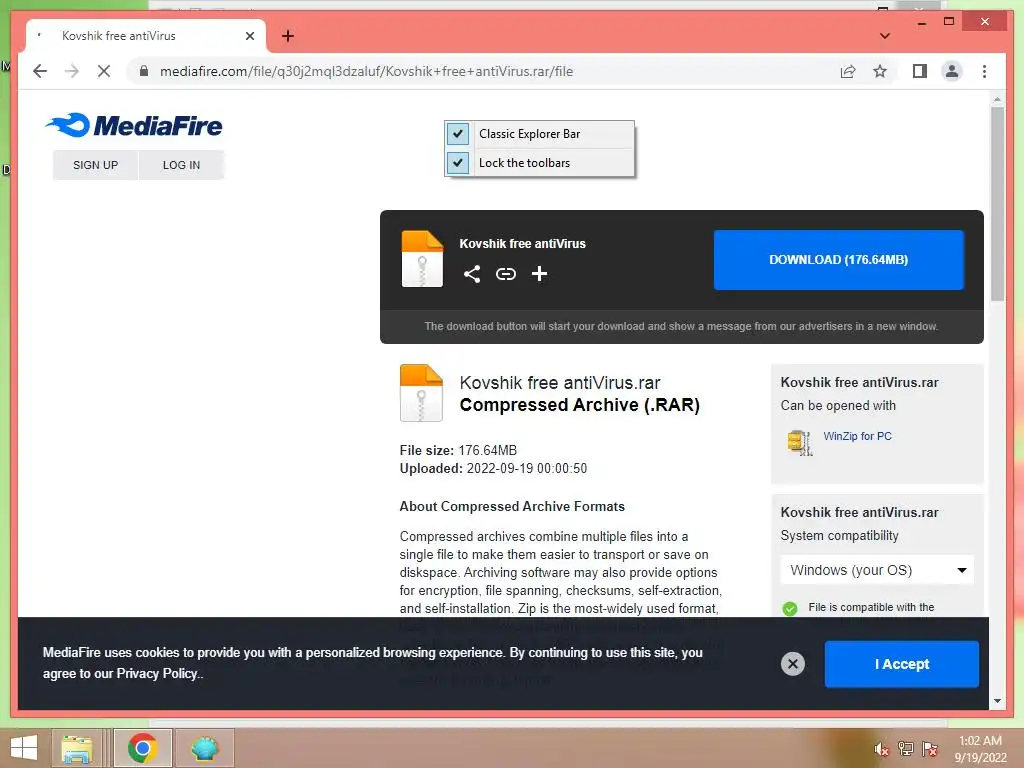Accept cookies with I Accept button

tap(902, 664)
